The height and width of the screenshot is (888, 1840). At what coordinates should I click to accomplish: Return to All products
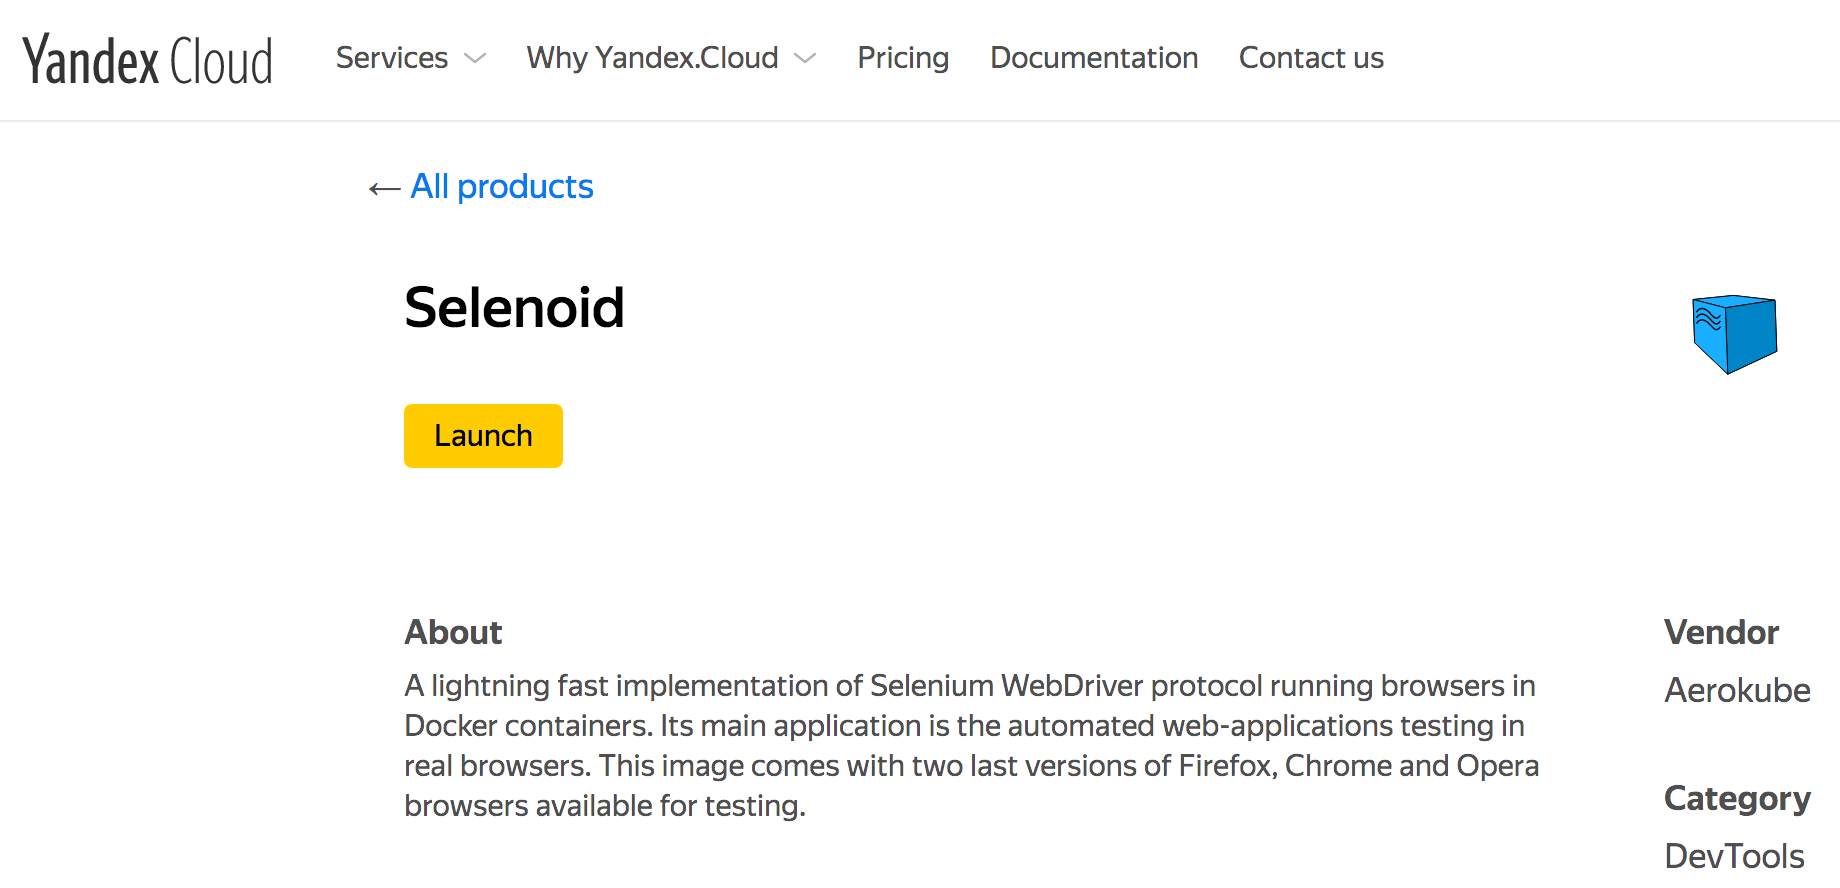tap(502, 187)
